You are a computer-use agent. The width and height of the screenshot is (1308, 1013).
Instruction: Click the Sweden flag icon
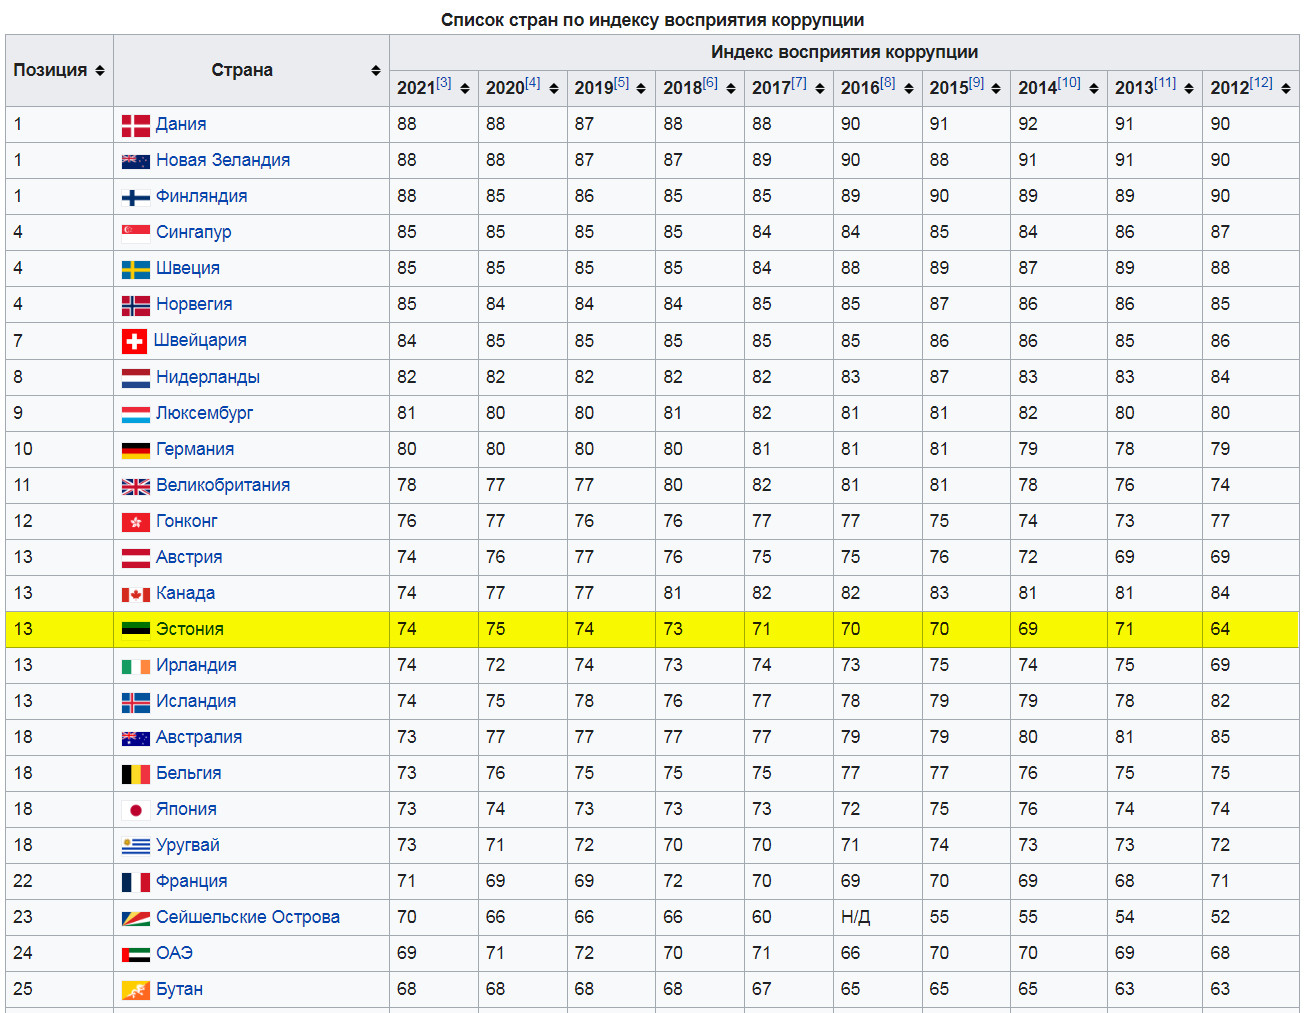(135, 269)
